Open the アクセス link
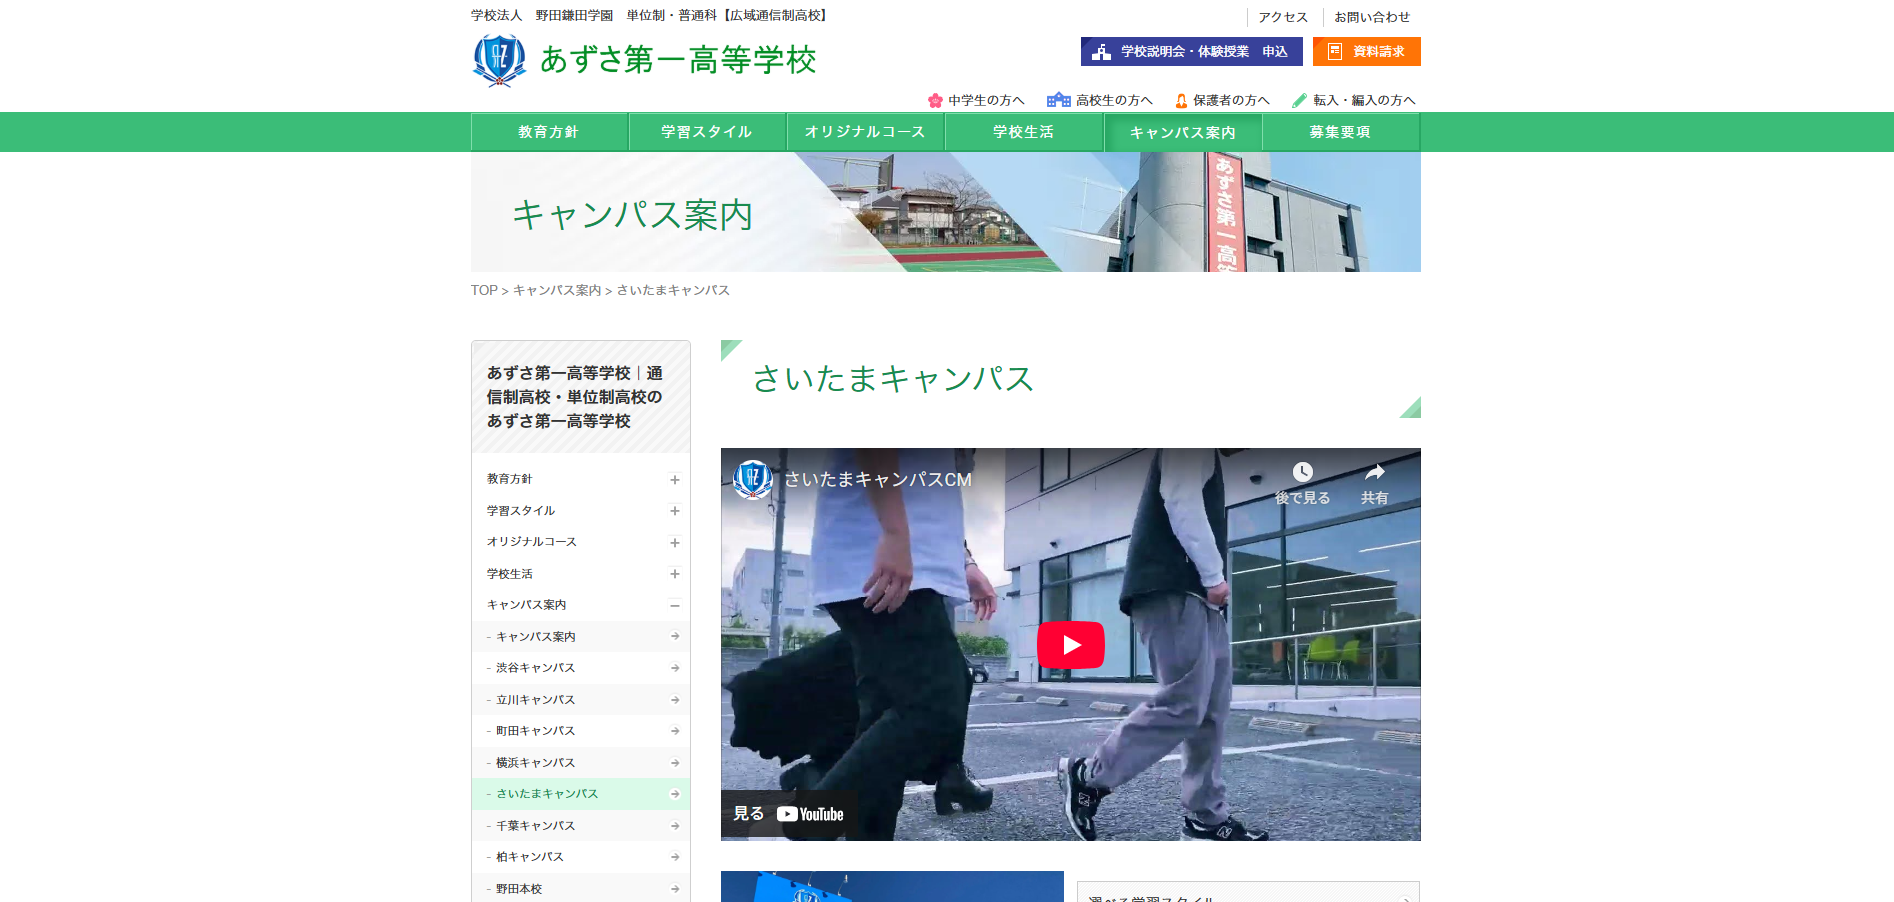The width and height of the screenshot is (1894, 902). click(x=1283, y=17)
